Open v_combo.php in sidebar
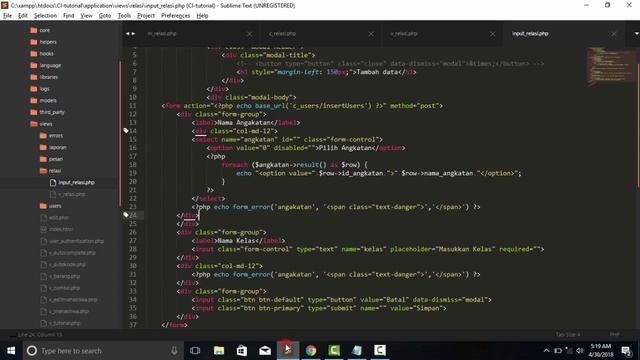Screen dimensions: 640x360 (x=60, y=288)
